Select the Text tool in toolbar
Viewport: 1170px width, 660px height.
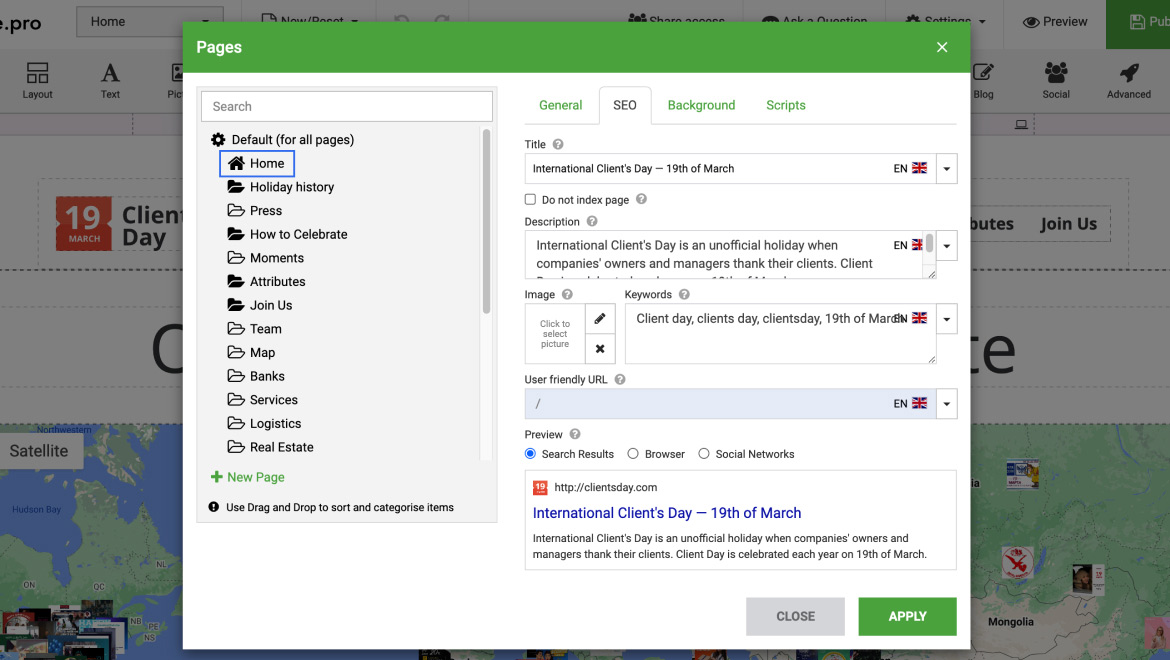(x=110, y=80)
